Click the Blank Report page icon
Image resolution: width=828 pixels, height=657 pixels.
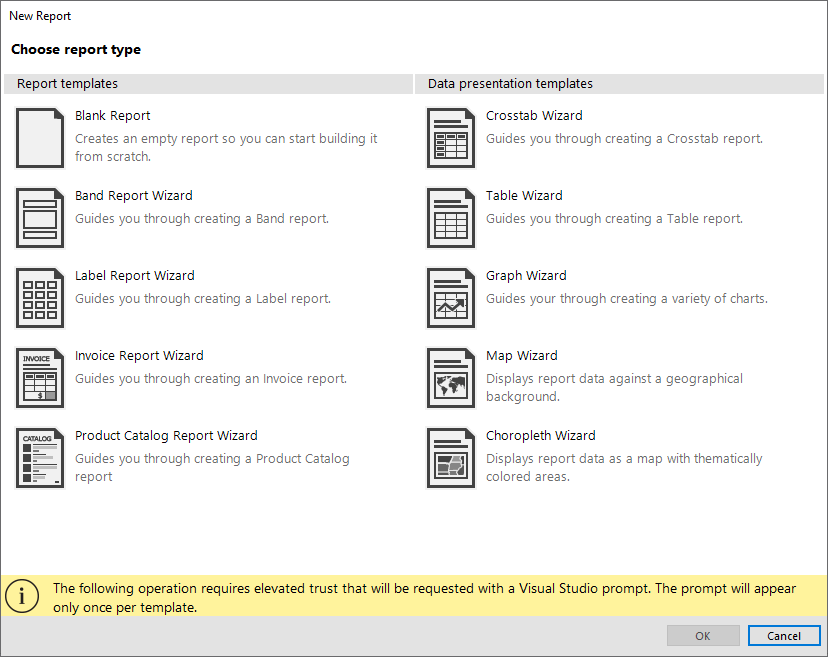40,138
